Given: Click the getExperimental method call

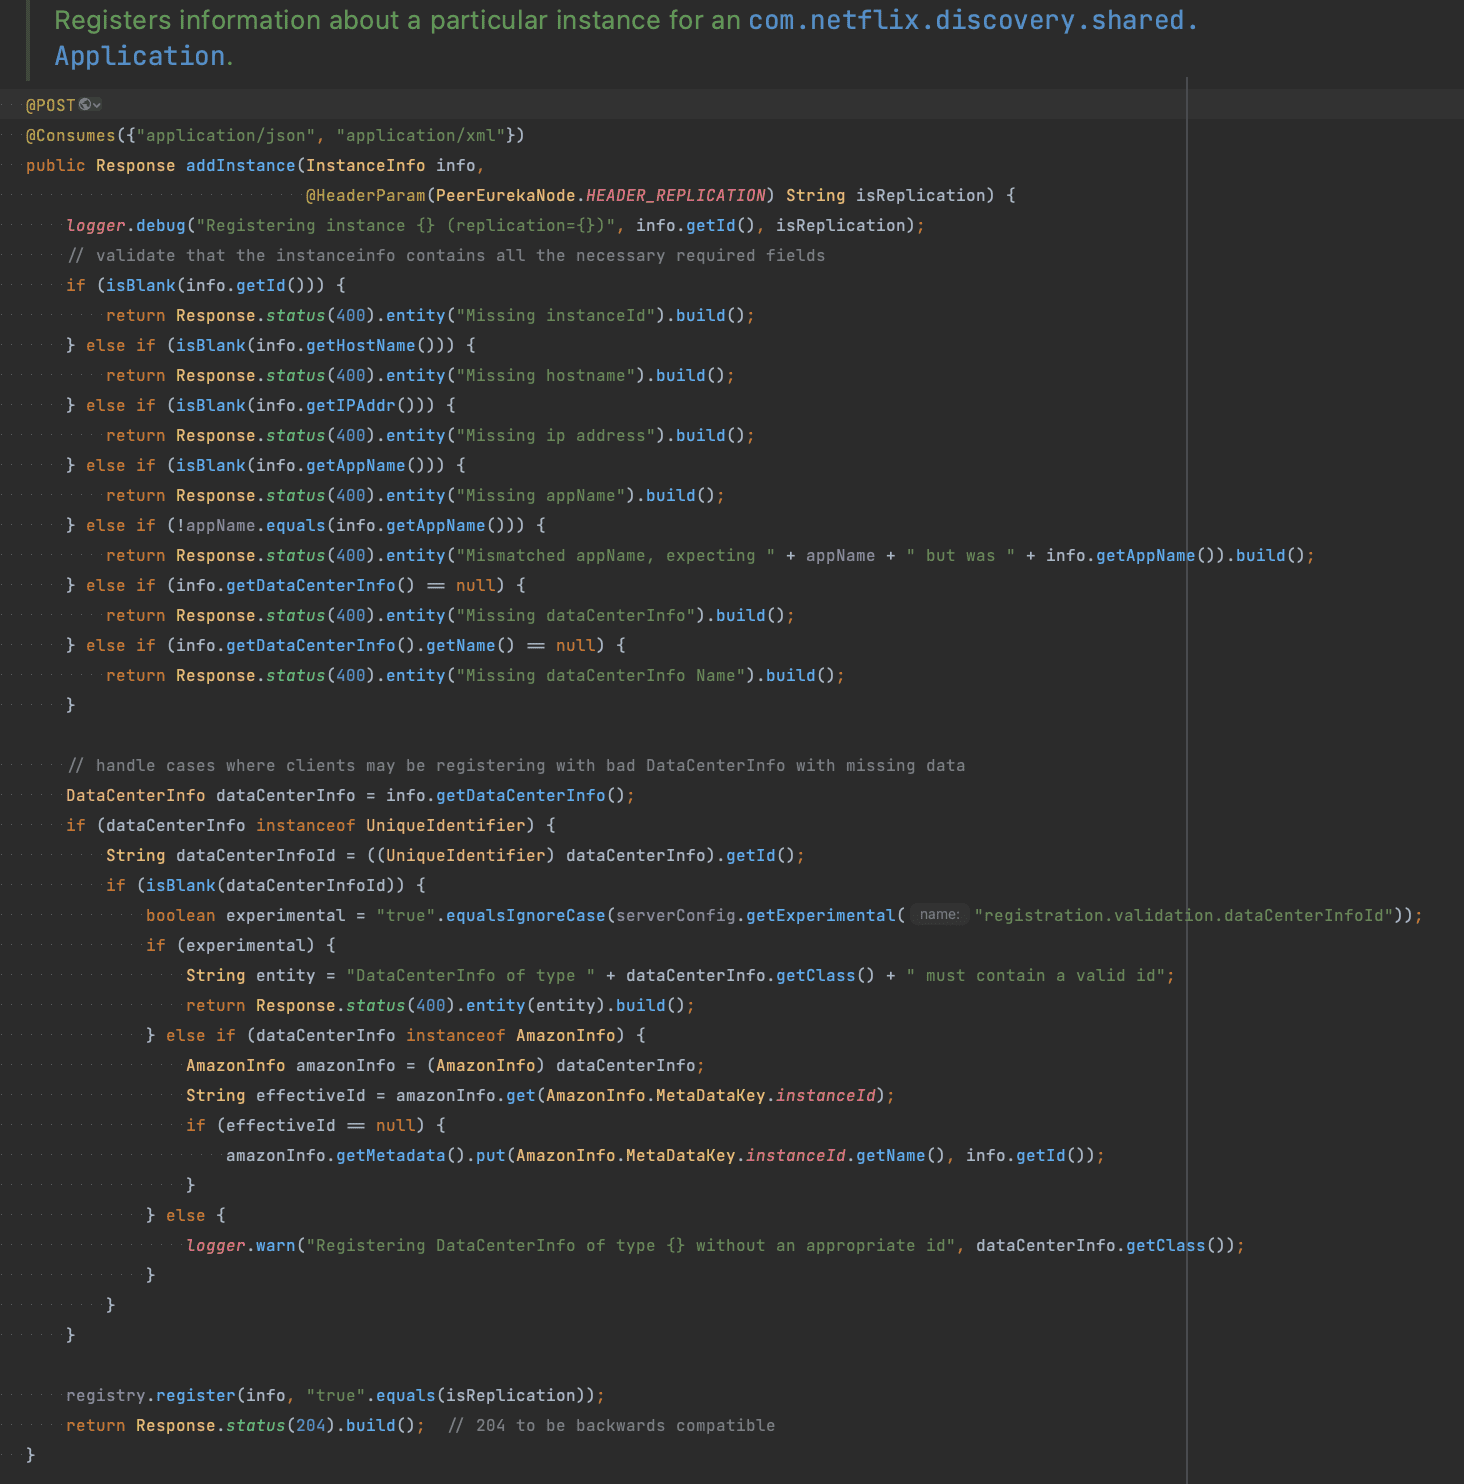Looking at the screenshot, I should 821,915.
